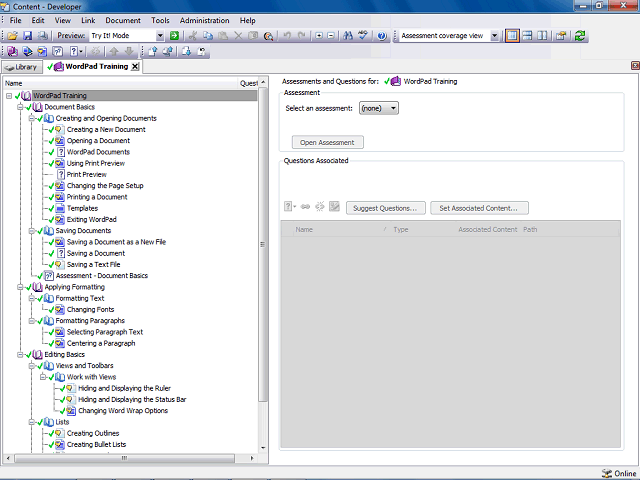
Task: Select Assessment - Document Basics item
Action: (102, 276)
